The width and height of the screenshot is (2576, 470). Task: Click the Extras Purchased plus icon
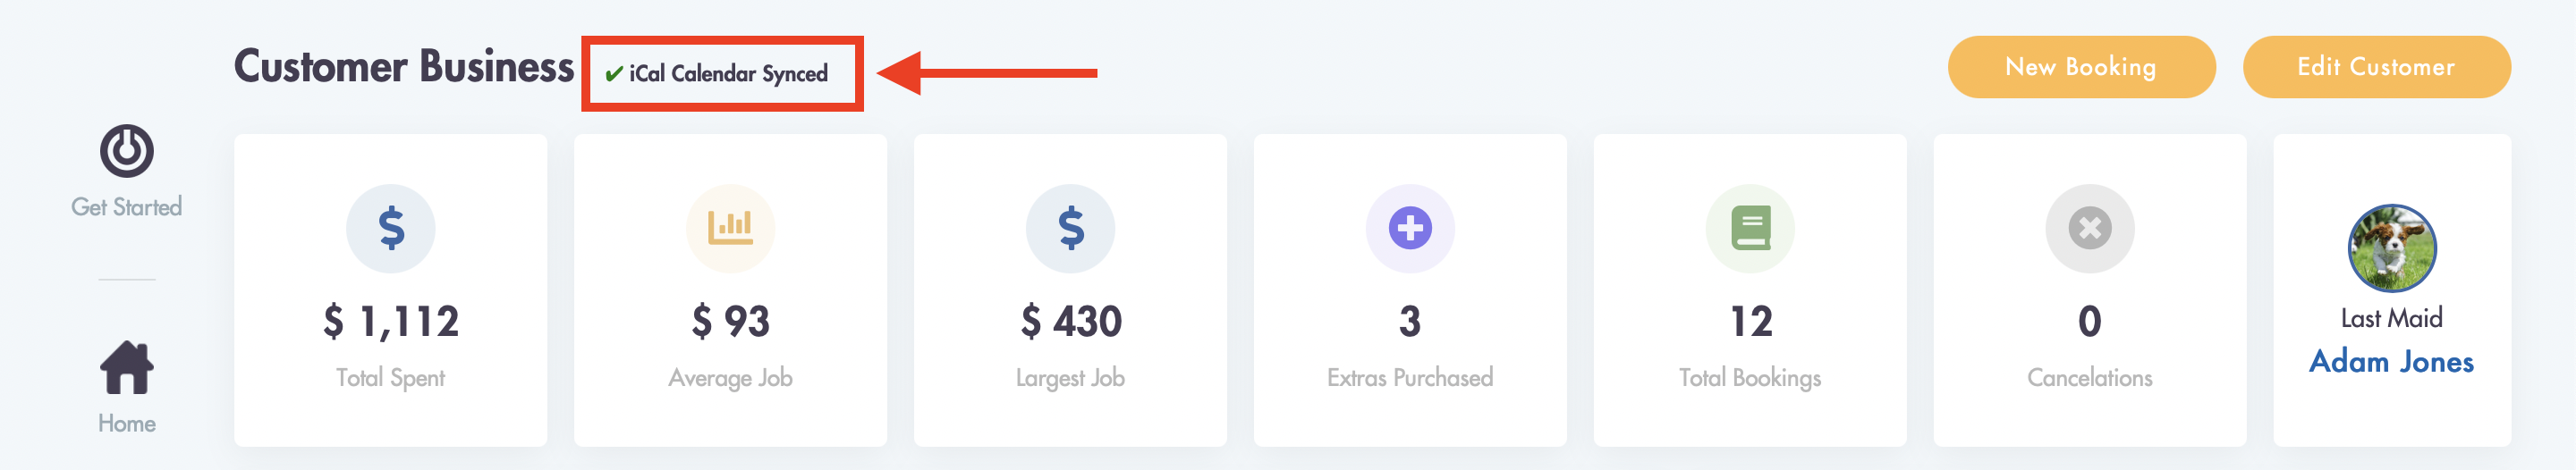(1410, 228)
